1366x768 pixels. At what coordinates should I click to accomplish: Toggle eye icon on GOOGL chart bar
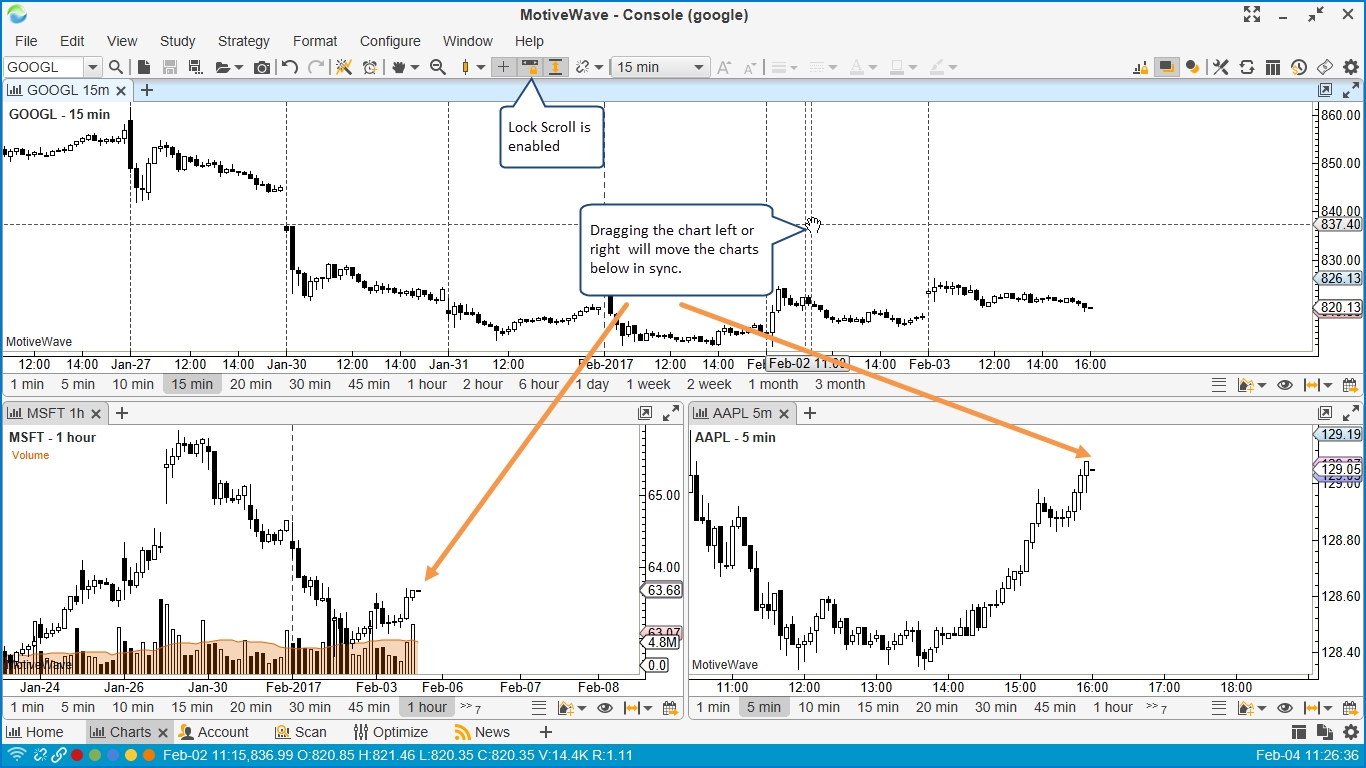pyautogui.click(x=1285, y=385)
